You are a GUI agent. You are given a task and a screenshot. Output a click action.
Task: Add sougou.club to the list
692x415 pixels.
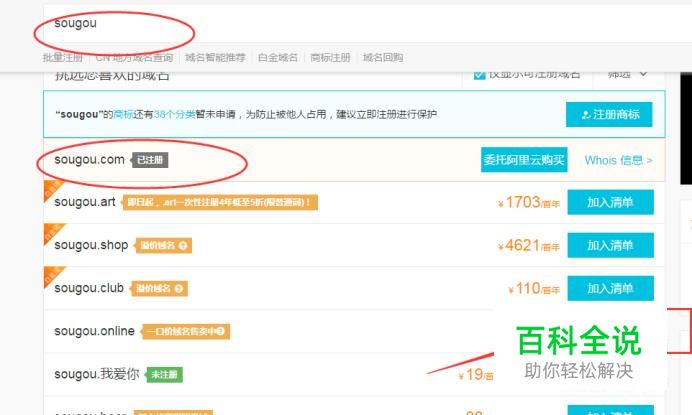click(x=610, y=288)
